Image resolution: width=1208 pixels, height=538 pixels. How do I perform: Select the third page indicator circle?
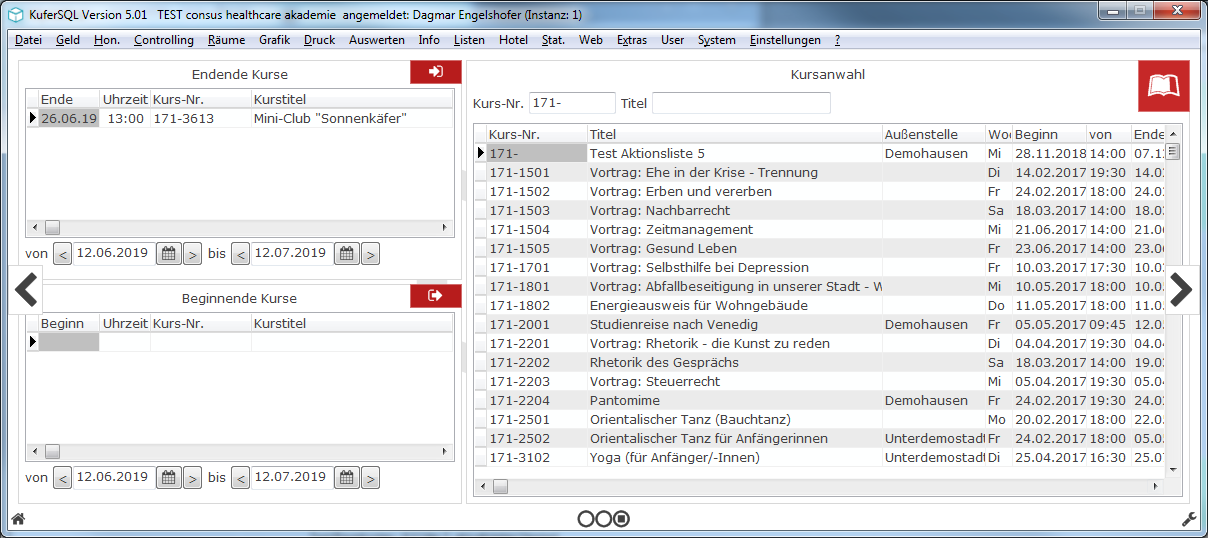pyautogui.click(x=621, y=519)
